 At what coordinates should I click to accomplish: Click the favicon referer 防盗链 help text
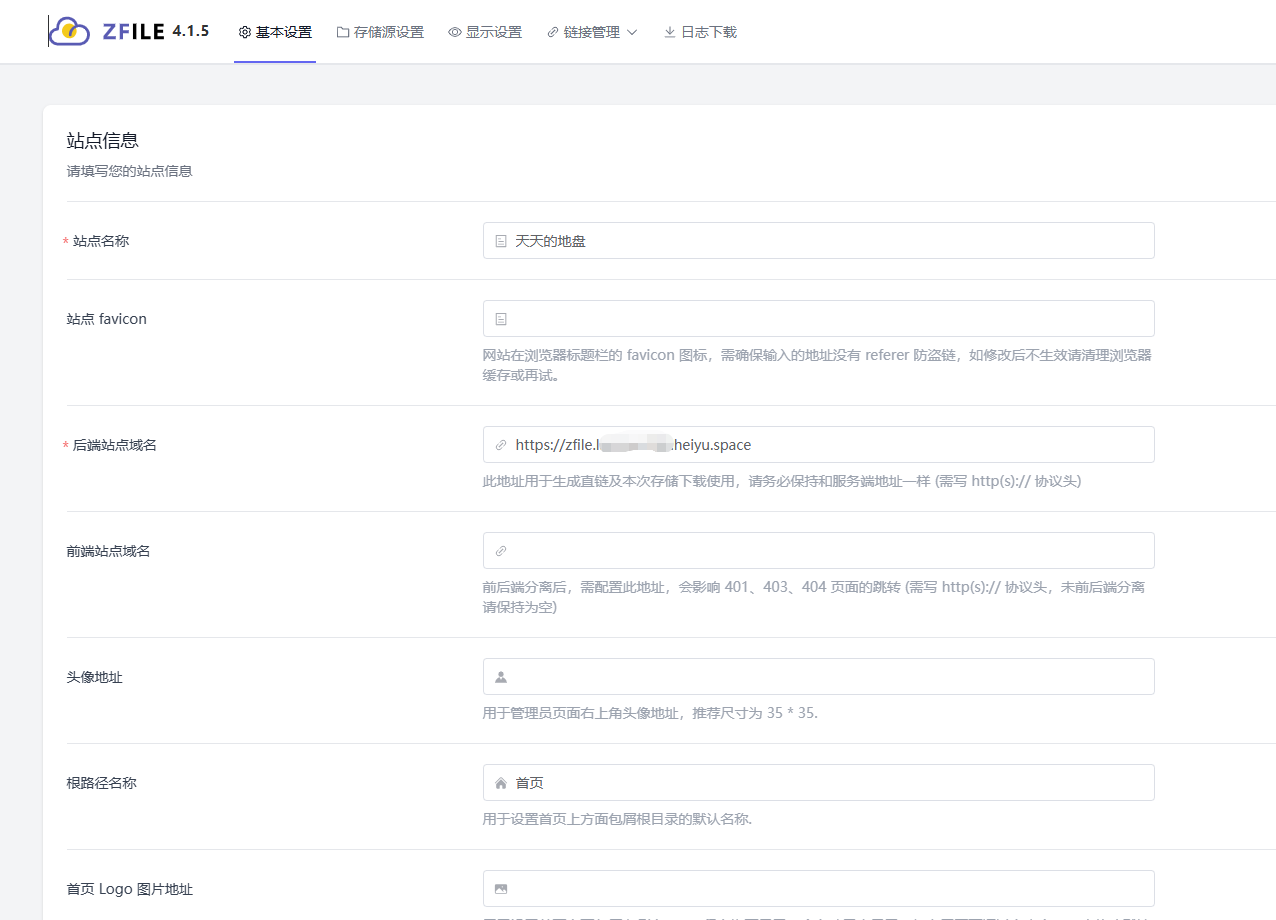tap(817, 365)
